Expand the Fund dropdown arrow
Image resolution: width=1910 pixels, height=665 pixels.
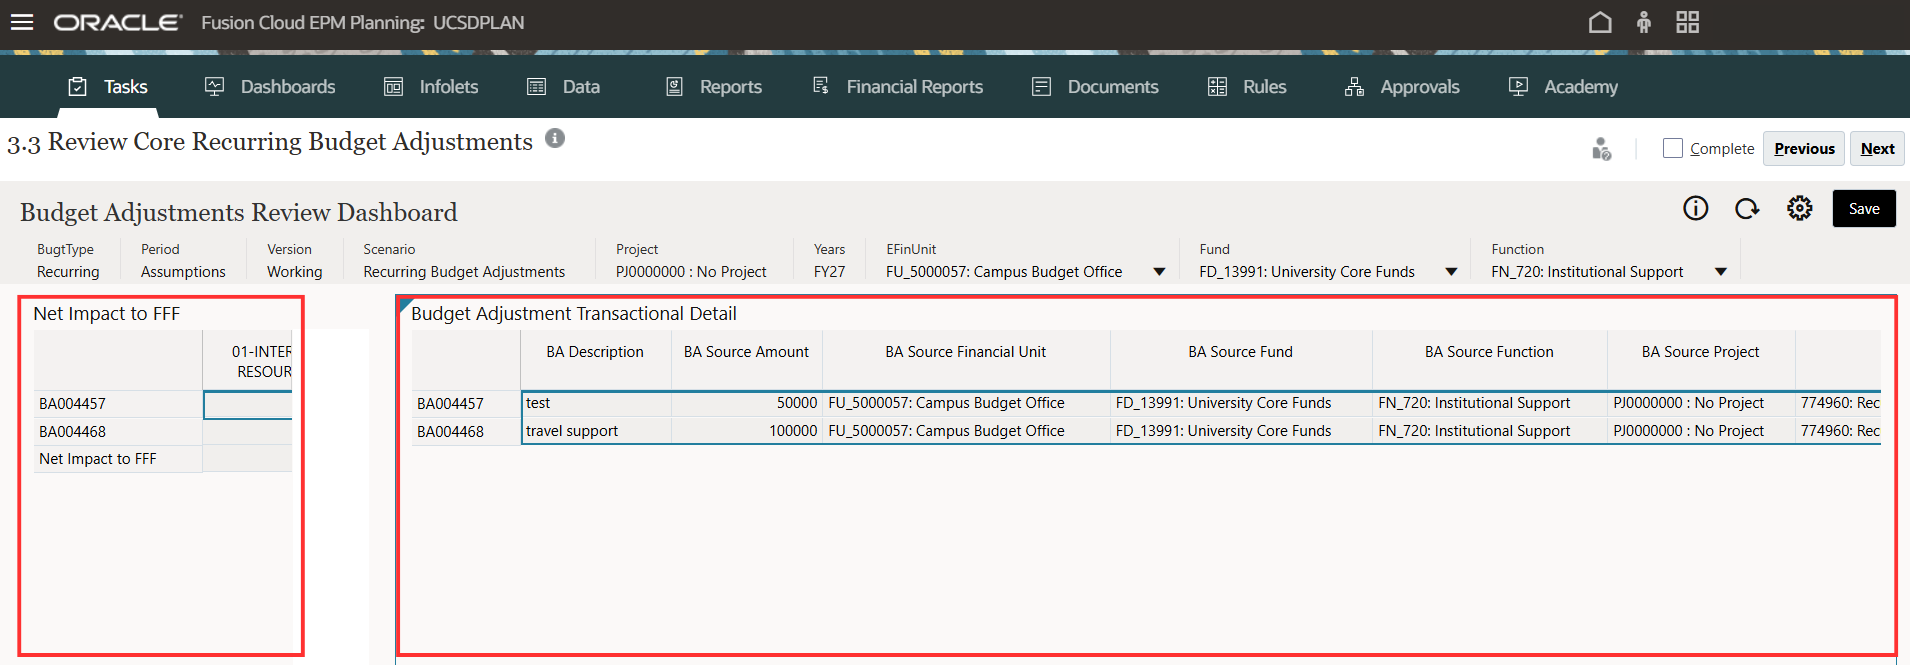1451,272
